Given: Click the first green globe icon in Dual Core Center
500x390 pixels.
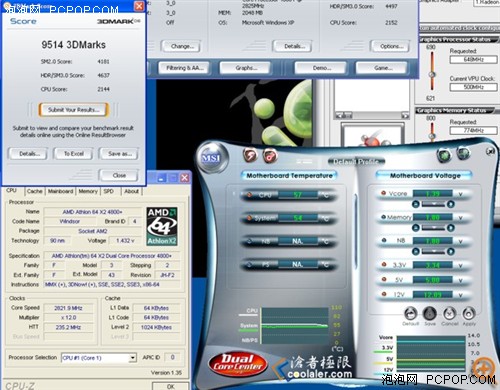Looking at the screenshot, I should (444, 155).
